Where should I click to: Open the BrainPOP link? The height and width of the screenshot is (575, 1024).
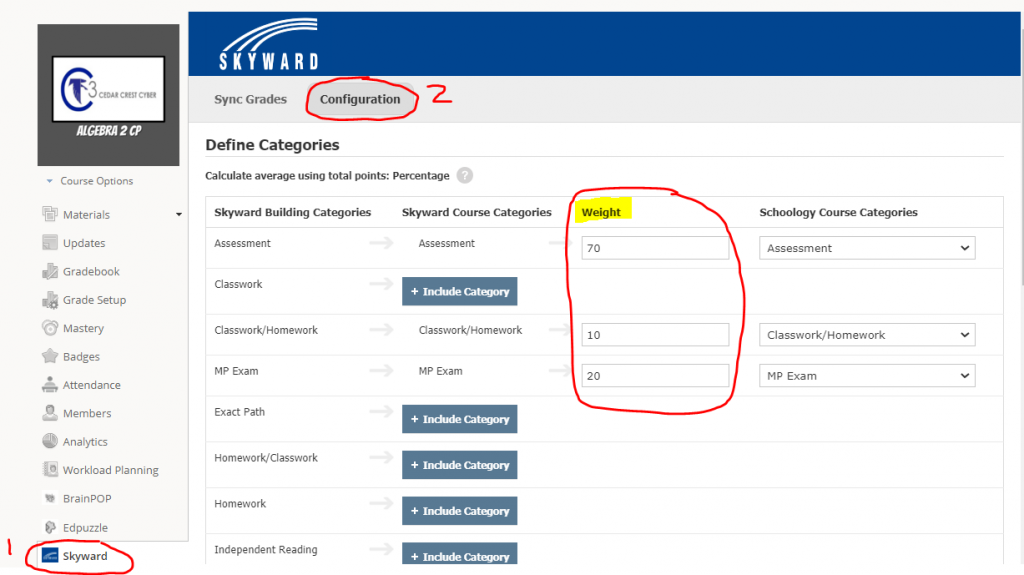click(88, 499)
